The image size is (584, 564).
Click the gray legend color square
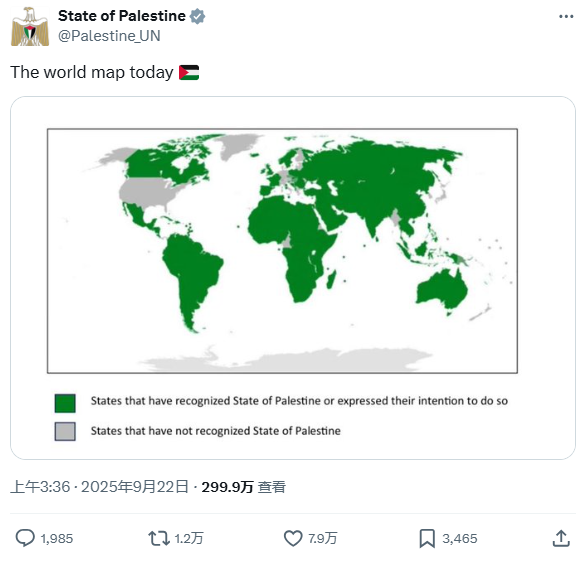click(x=65, y=431)
